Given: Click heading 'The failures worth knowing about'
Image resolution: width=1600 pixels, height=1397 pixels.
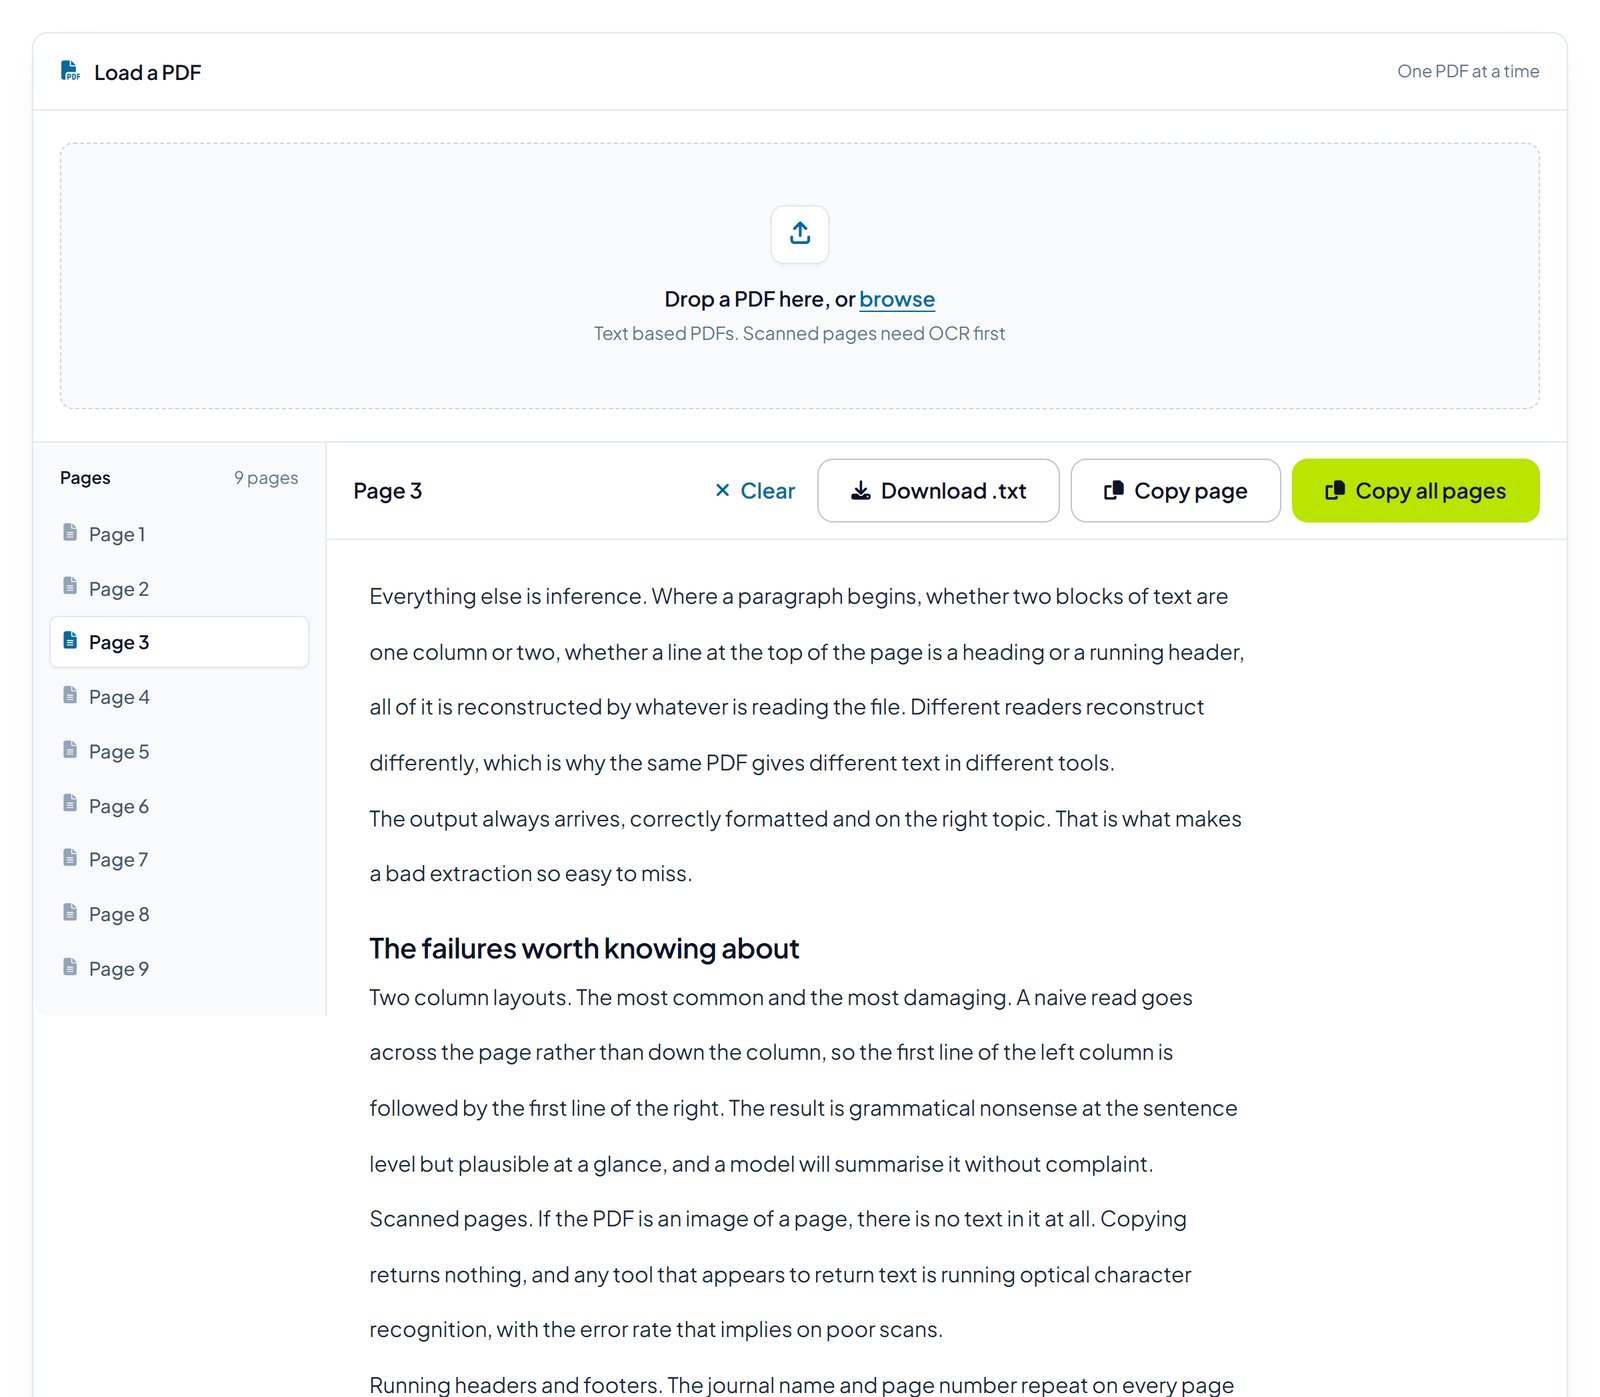Looking at the screenshot, I should coord(584,948).
